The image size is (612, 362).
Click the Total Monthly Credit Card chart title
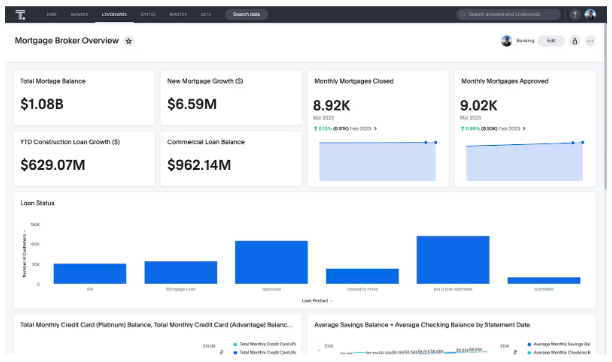[157, 325]
